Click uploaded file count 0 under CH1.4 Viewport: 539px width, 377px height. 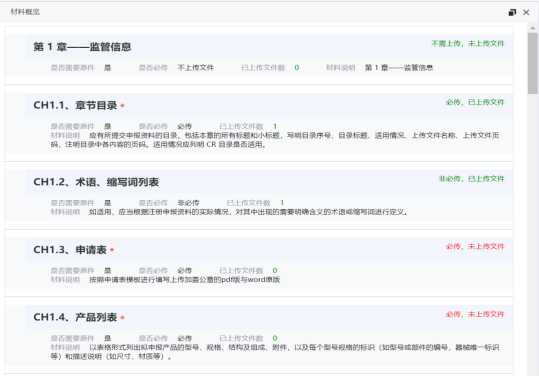coord(275,338)
